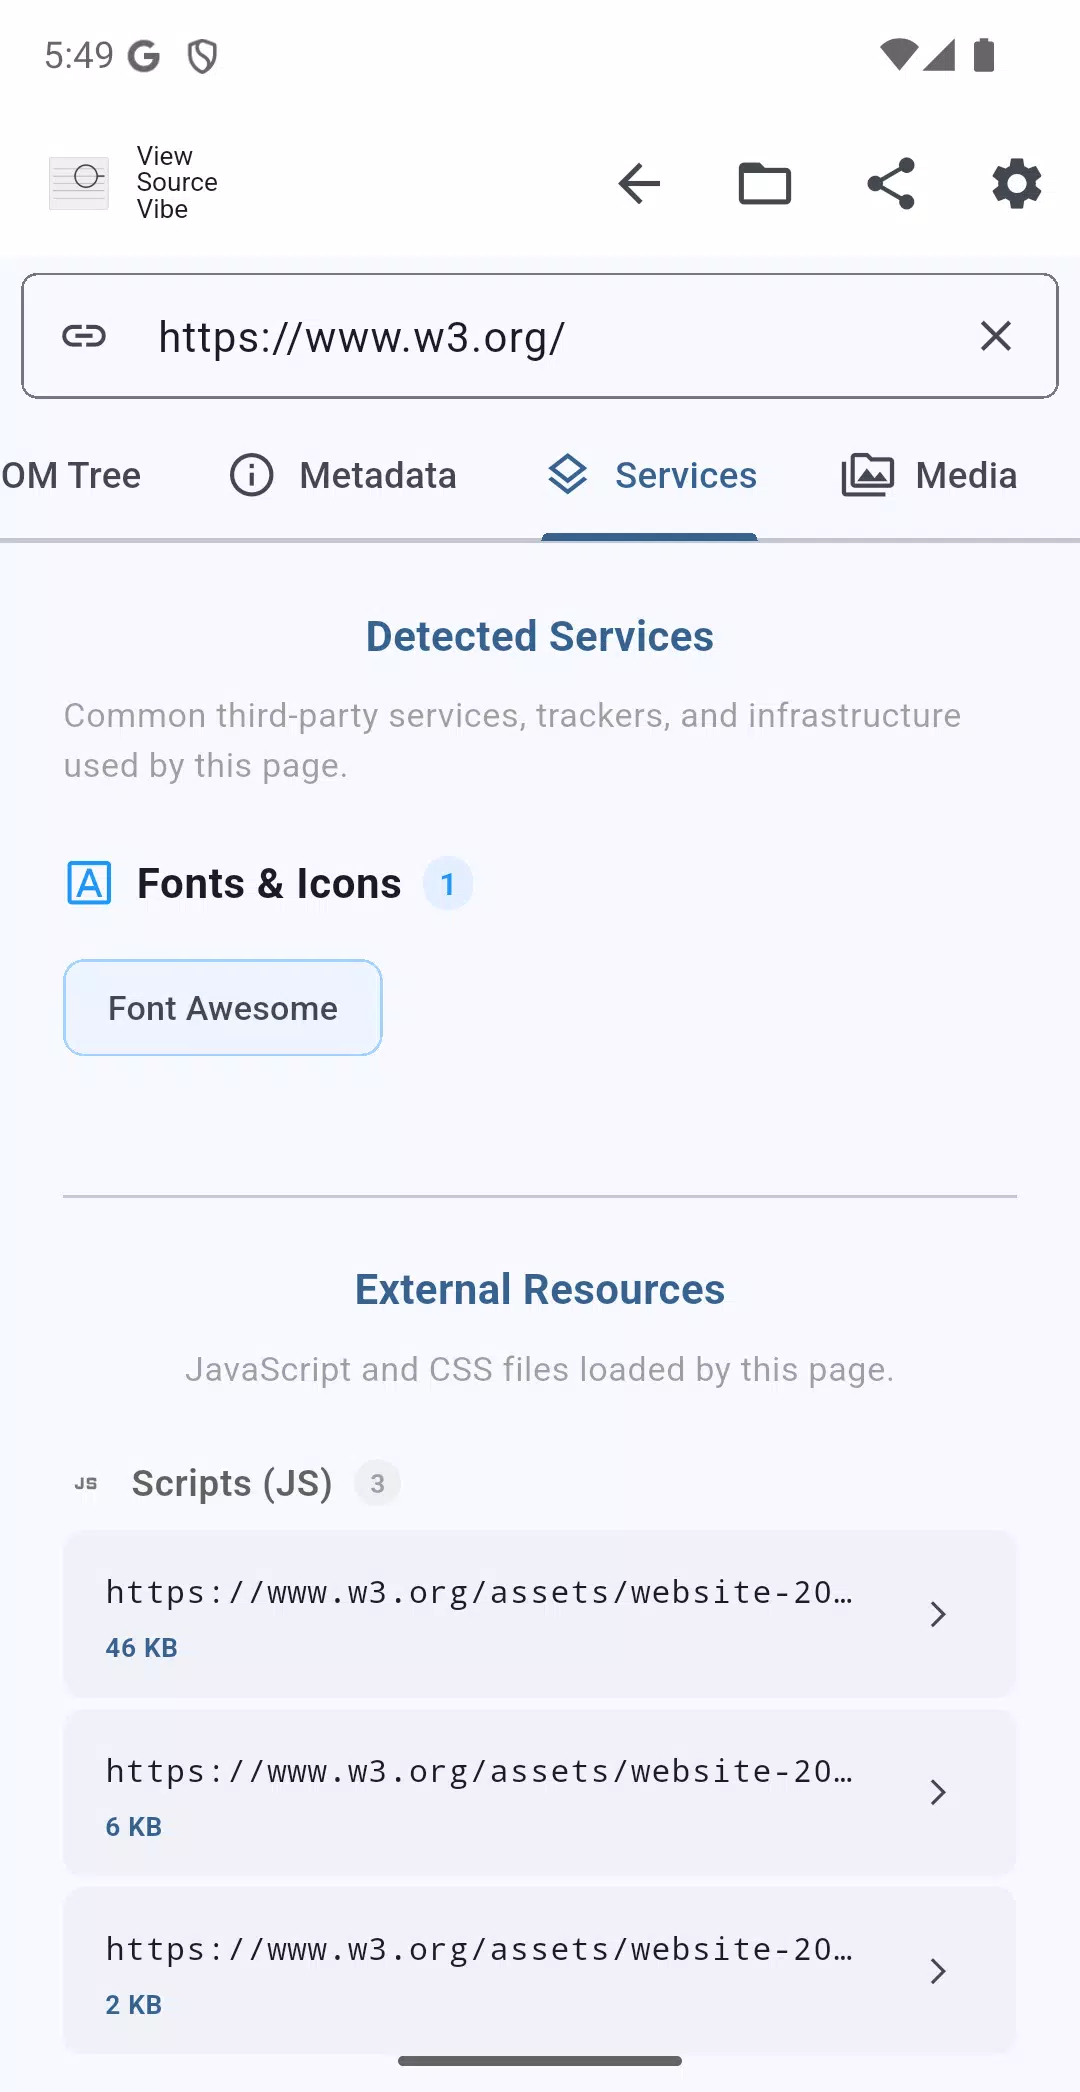This screenshot has height=2092, width=1080.
Task: Expand the 46 KB script entry chevron
Action: [x=938, y=1614]
